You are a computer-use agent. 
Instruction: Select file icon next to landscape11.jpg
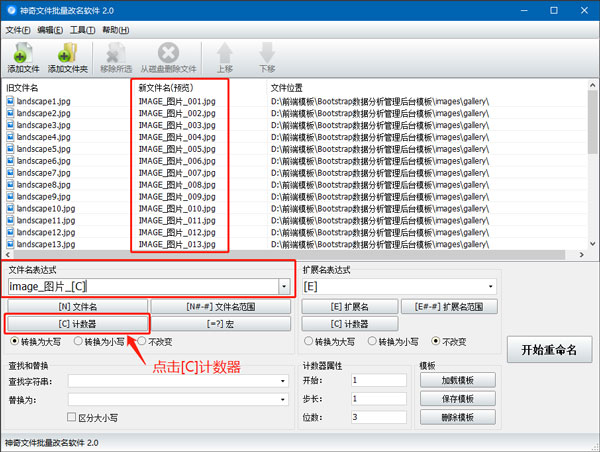(x=10, y=220)
